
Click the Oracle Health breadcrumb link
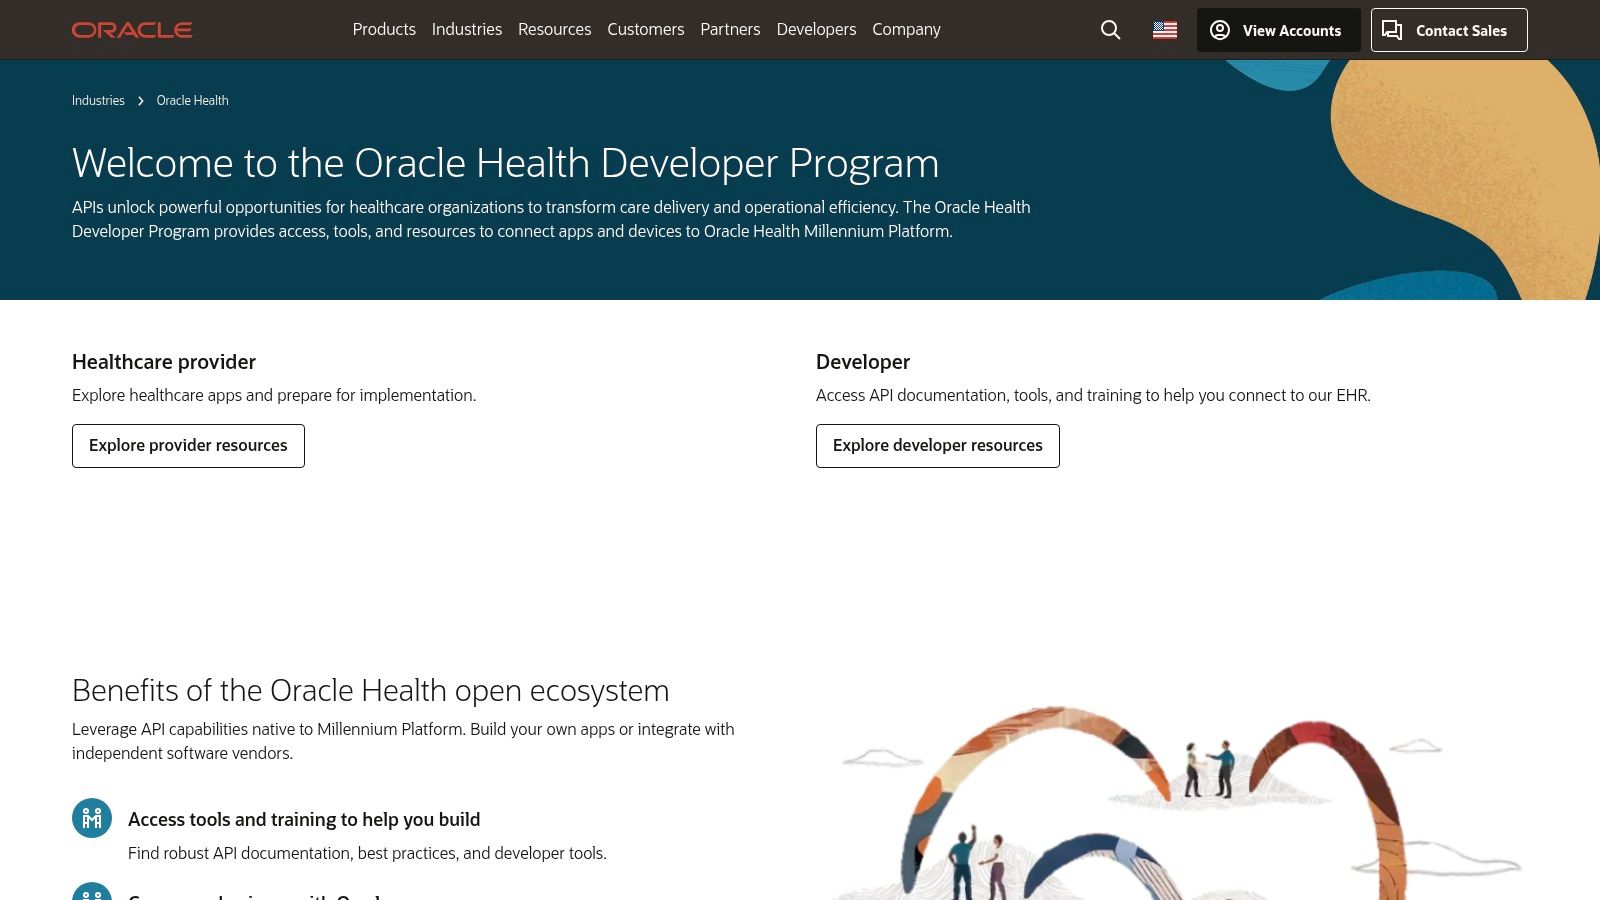192,100
